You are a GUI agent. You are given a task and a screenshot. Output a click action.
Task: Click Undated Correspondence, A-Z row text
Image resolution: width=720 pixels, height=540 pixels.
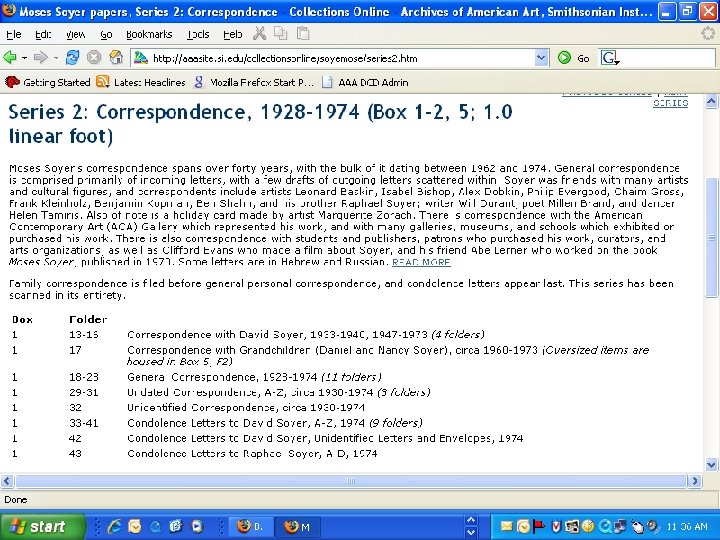point(279,392)
